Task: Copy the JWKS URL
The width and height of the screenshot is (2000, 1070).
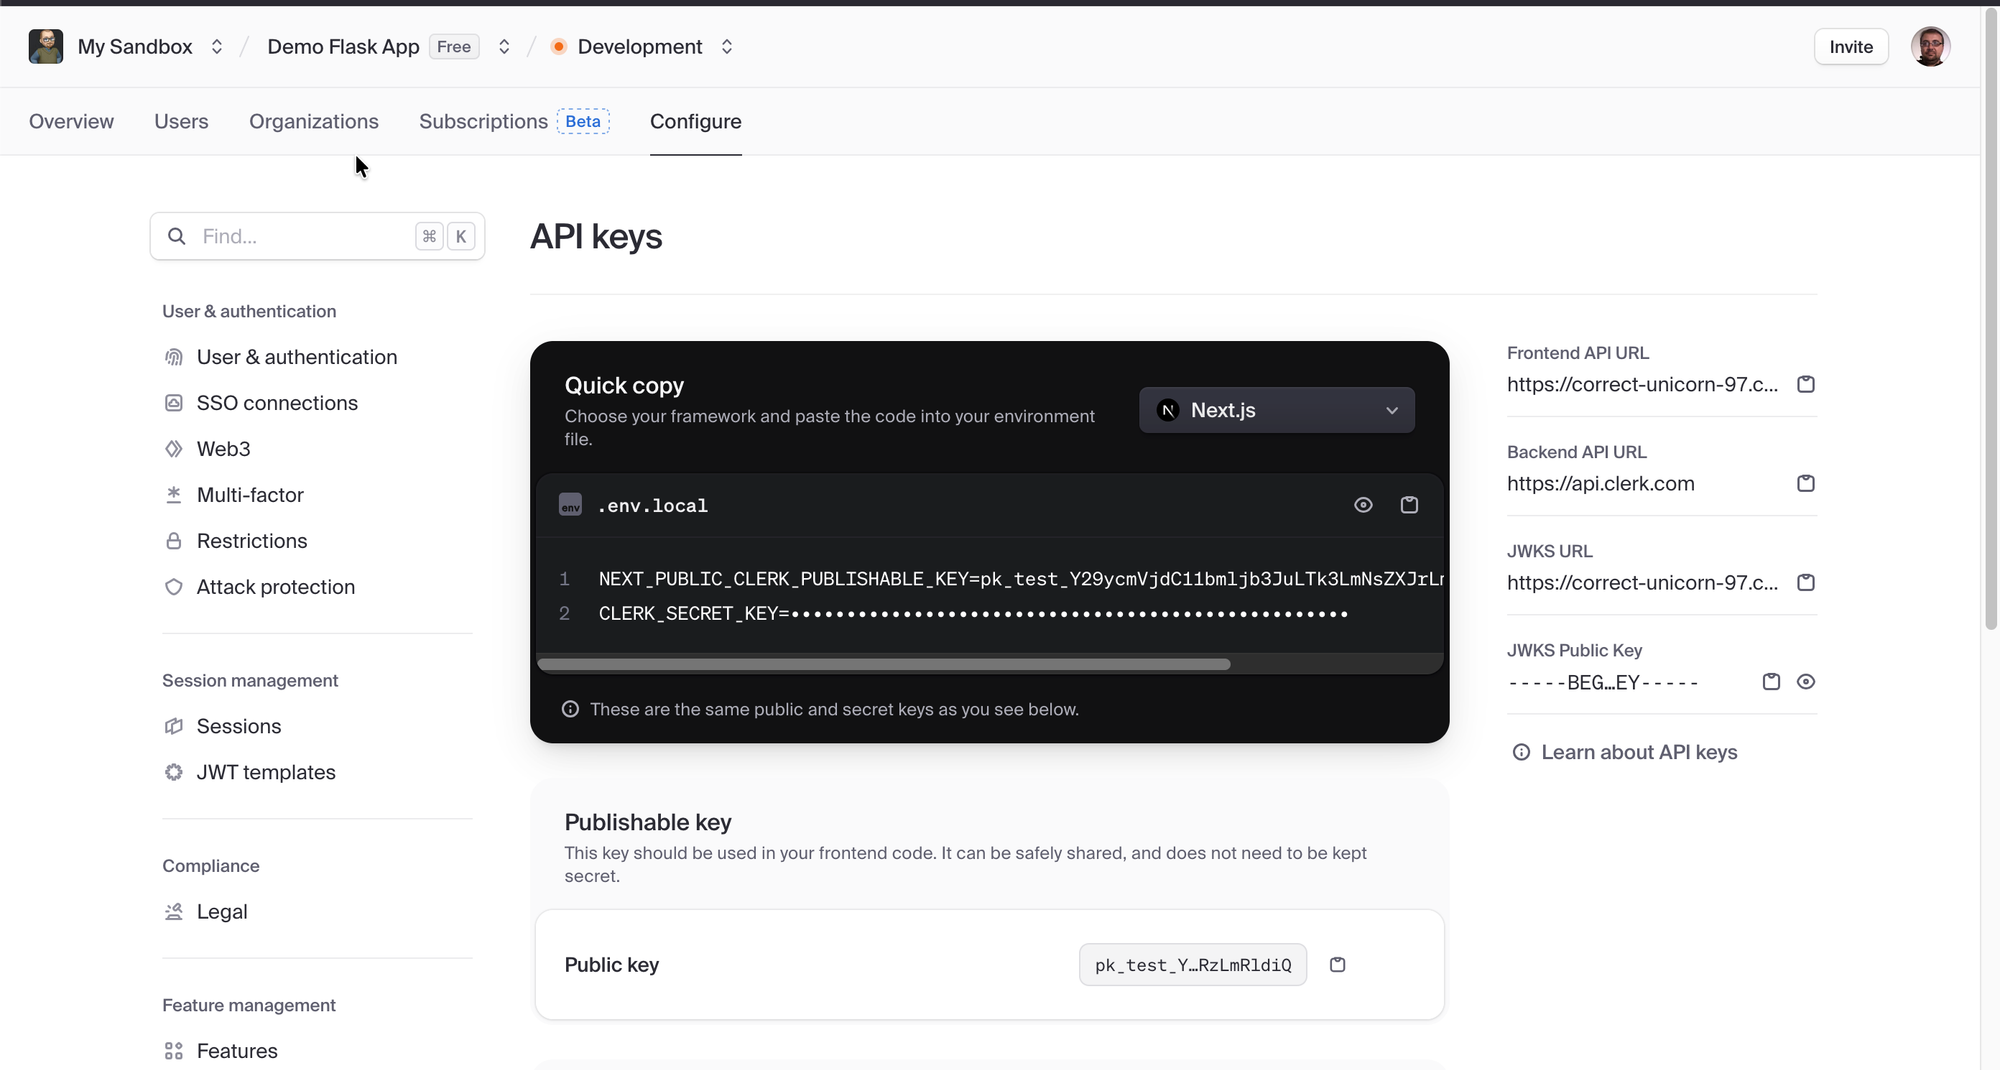Action: 1805,582
